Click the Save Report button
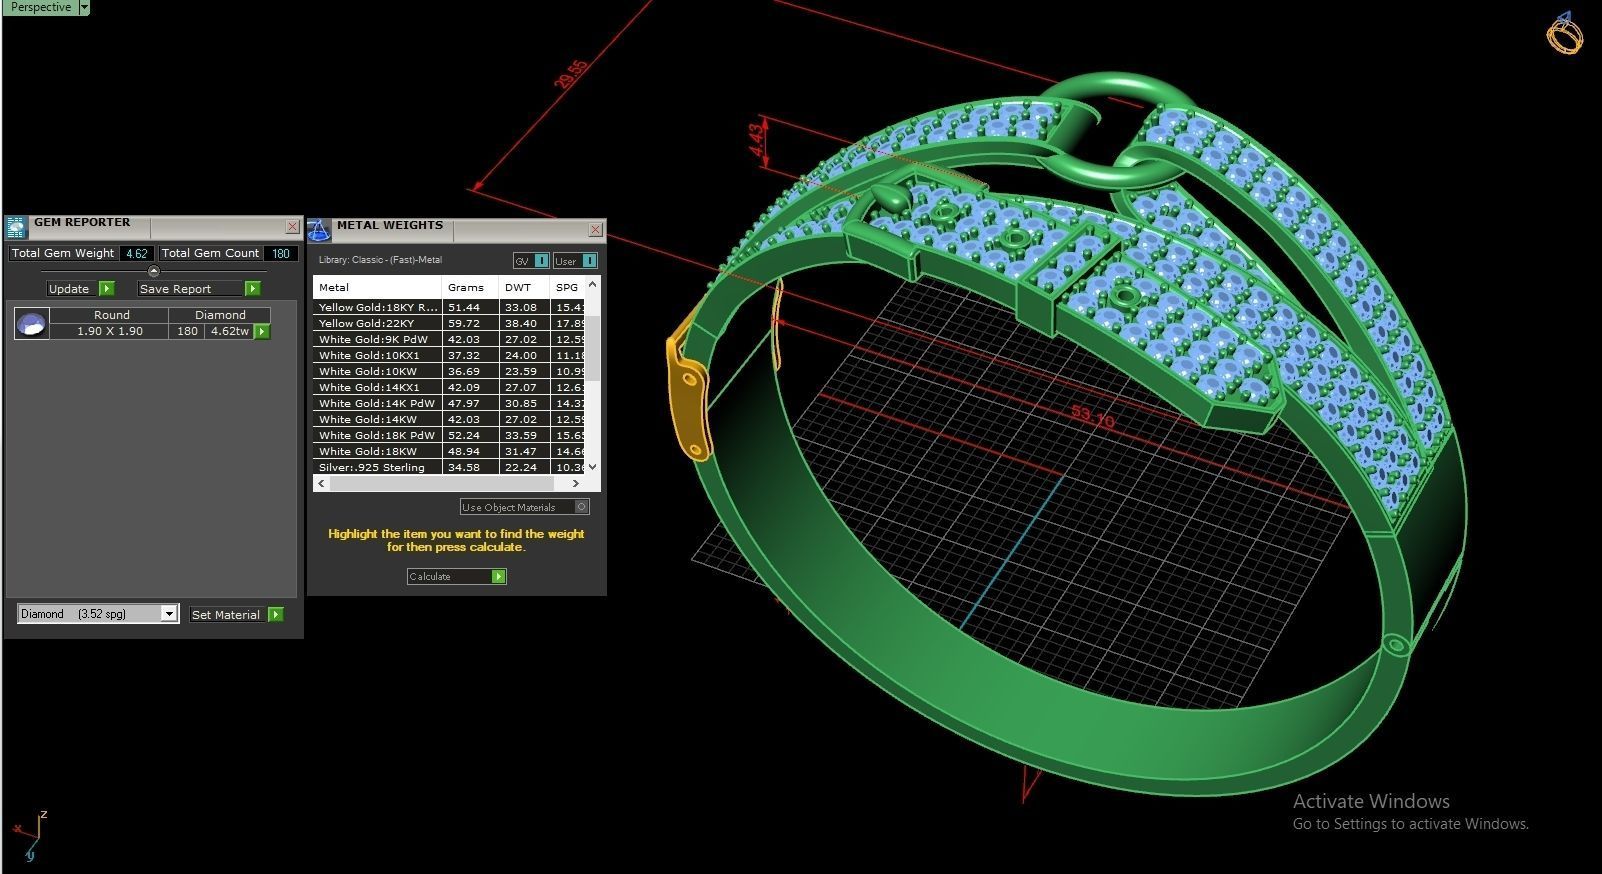 (191, 289)
